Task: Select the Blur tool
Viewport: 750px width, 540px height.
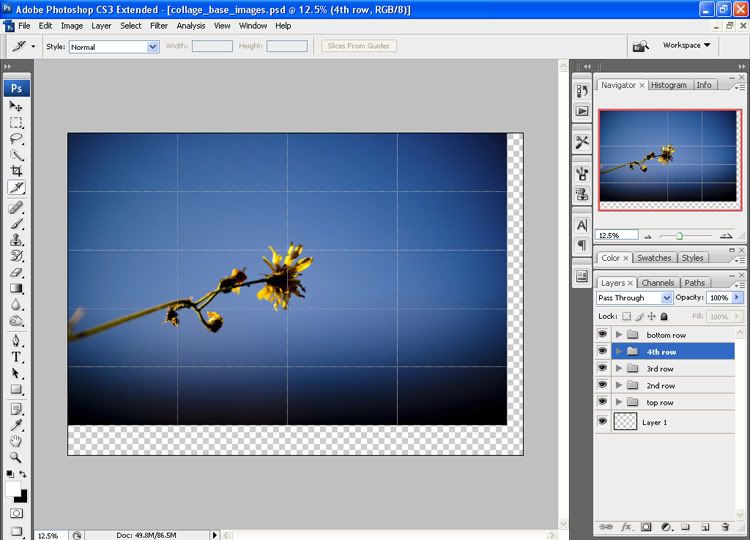Action: 16,305
